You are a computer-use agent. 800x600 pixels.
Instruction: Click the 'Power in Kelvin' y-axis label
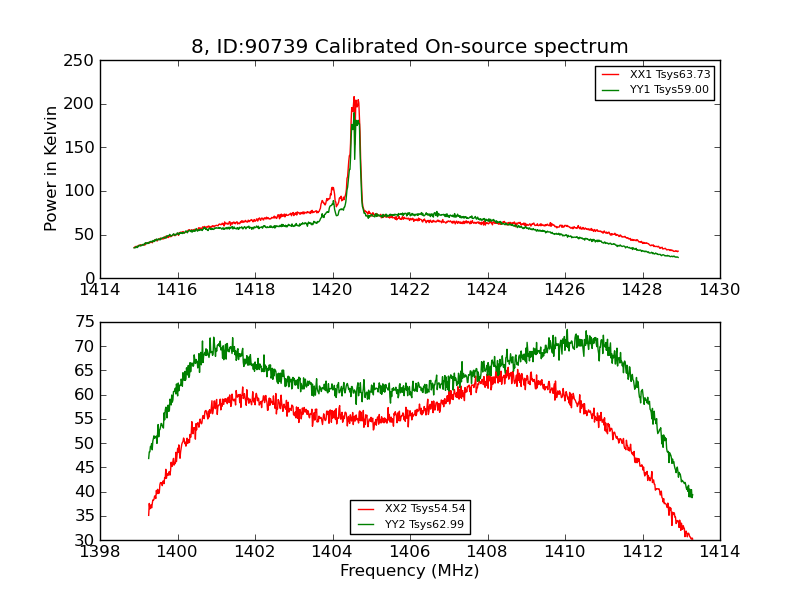click(51, 169)
